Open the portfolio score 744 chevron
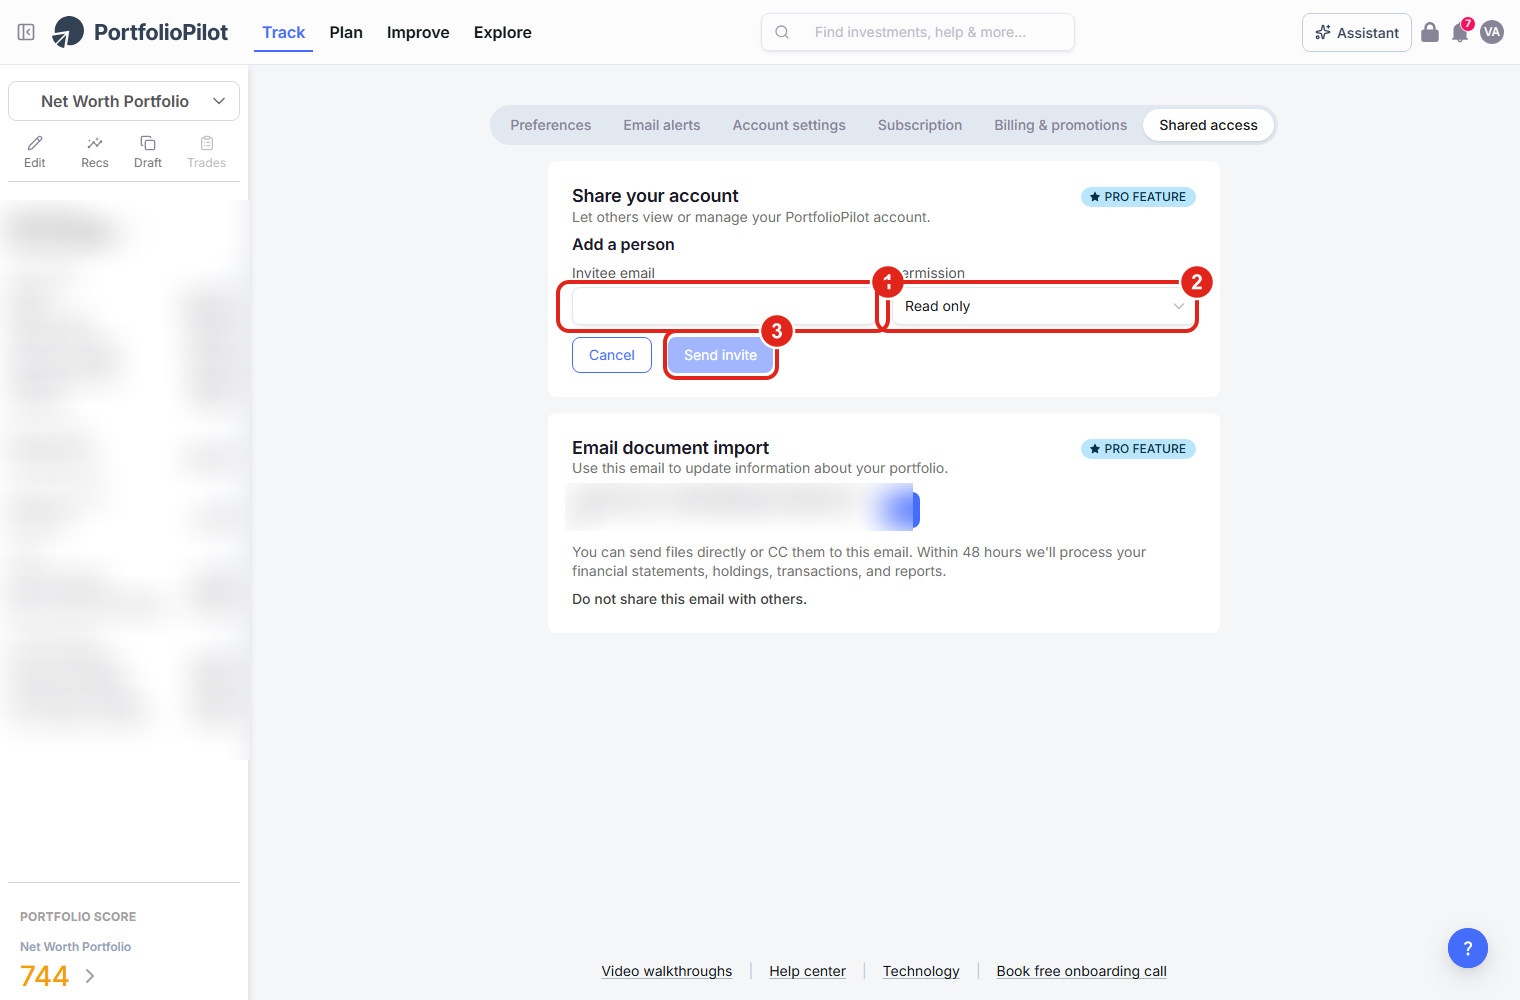1520x1000 pixels. pyautogui.click(x=90, y=976)
